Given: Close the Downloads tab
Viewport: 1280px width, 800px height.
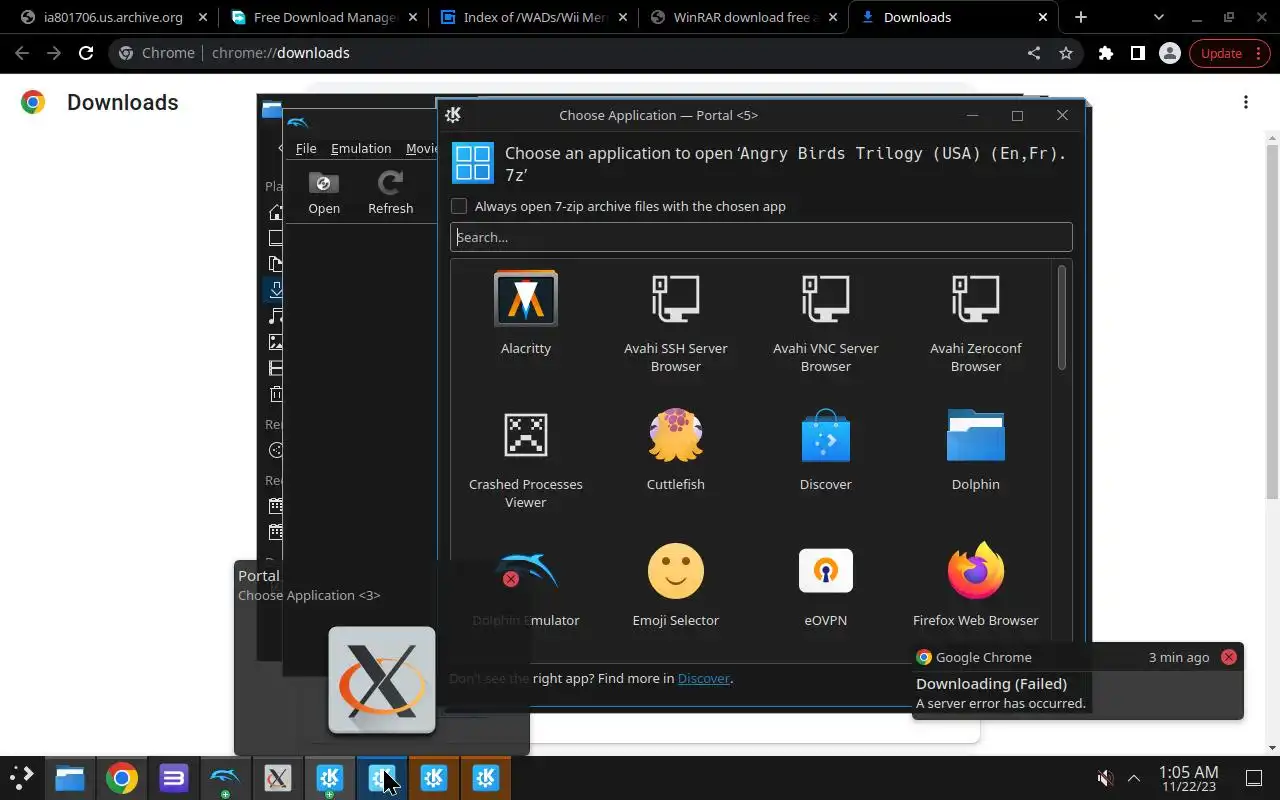Looking at the screenshot, I should (1043, 17).
